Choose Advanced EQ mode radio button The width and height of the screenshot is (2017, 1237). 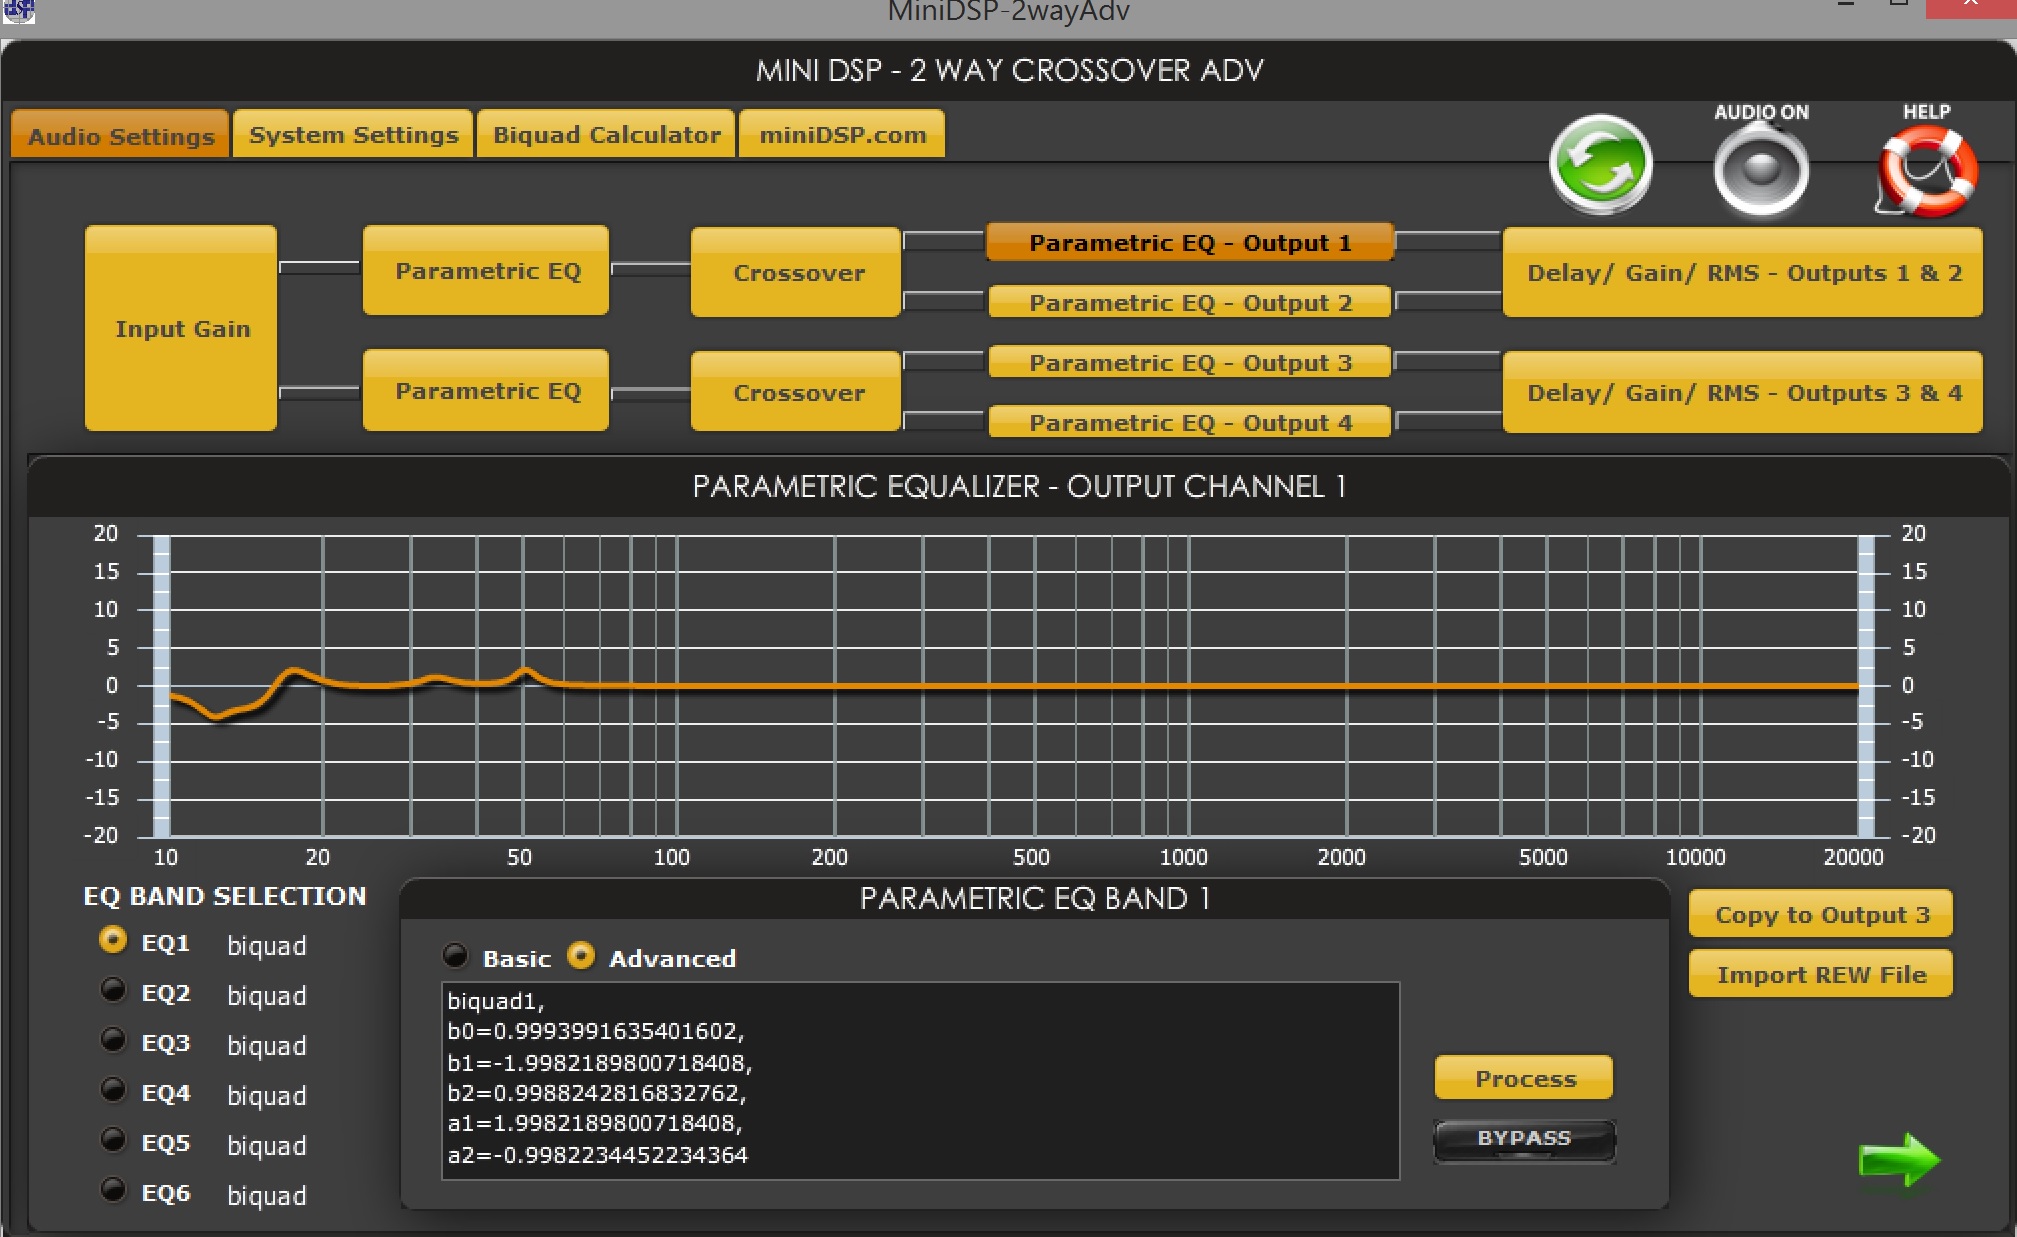pyautogui.click(x=581, y=956)
